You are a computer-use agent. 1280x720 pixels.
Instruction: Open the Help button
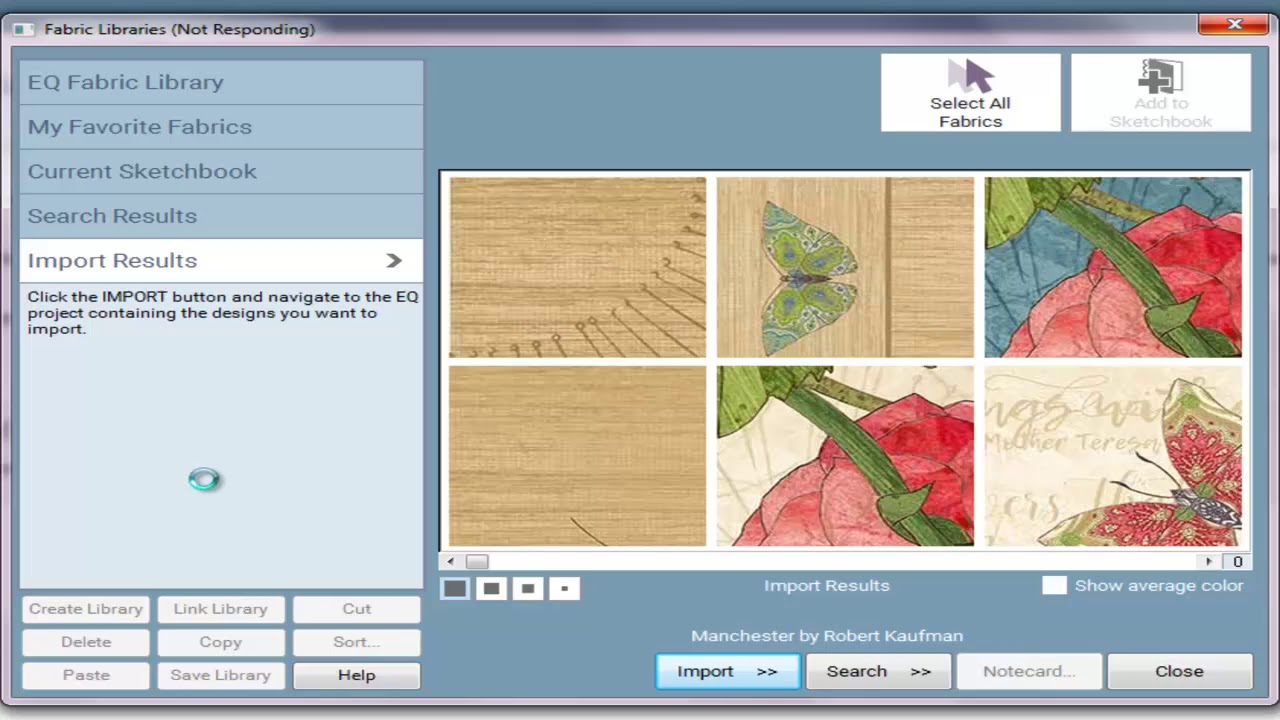click(356, 675)
